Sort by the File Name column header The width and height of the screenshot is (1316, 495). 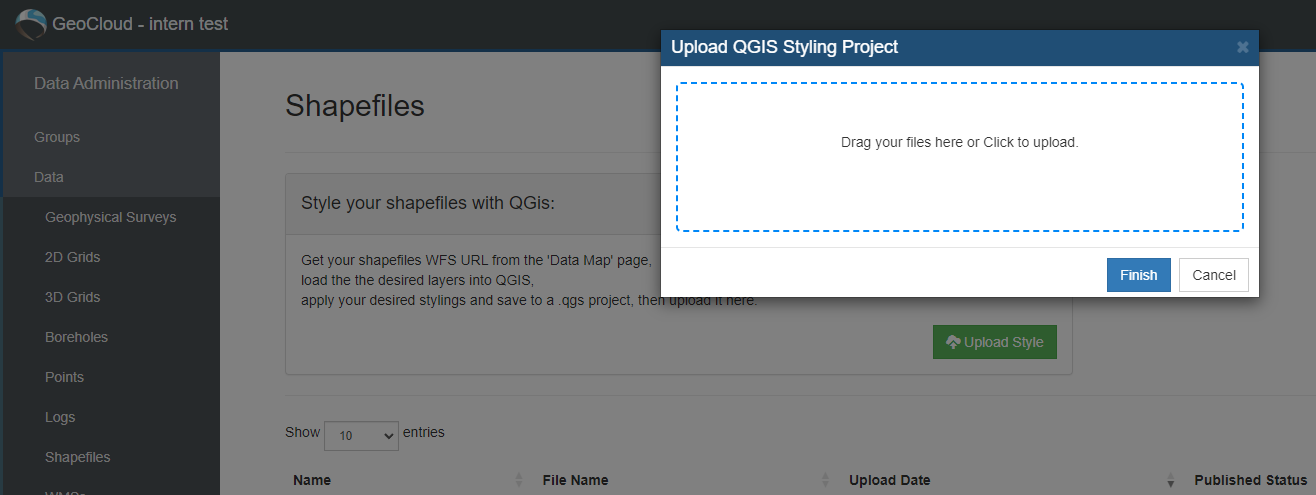687,480
